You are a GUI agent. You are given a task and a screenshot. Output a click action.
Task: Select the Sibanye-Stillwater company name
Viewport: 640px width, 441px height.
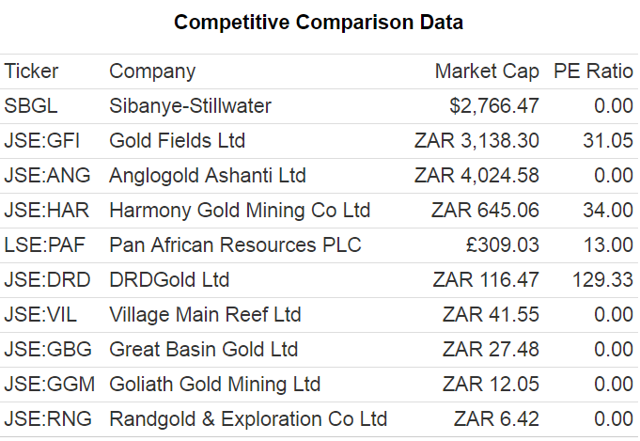[190, 106]
